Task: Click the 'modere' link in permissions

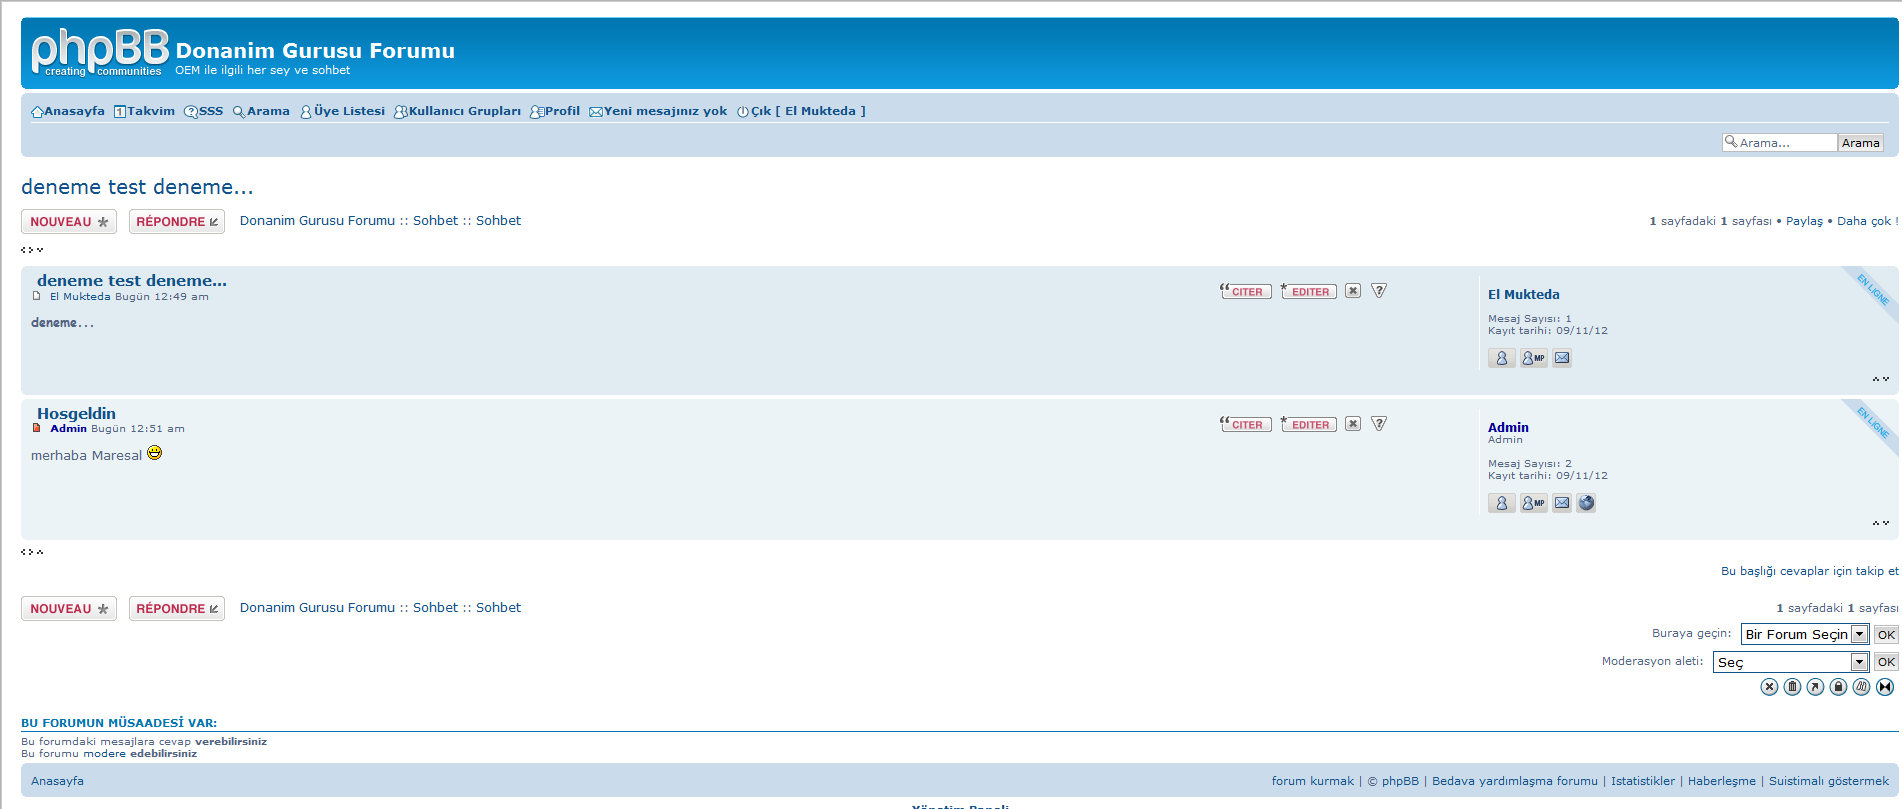Action: pyautogui.click(x=104, y=753)
